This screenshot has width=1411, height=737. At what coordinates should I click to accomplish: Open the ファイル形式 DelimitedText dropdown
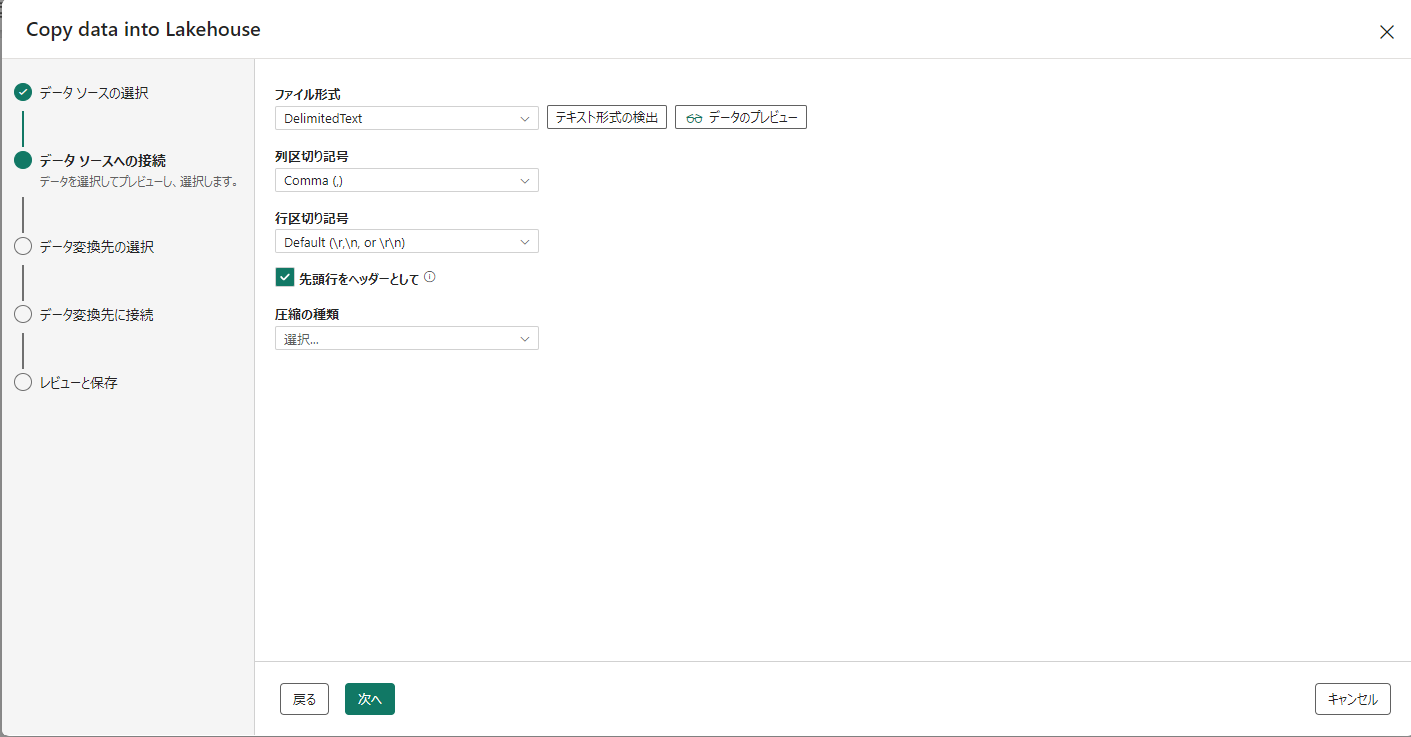[407, 118]
